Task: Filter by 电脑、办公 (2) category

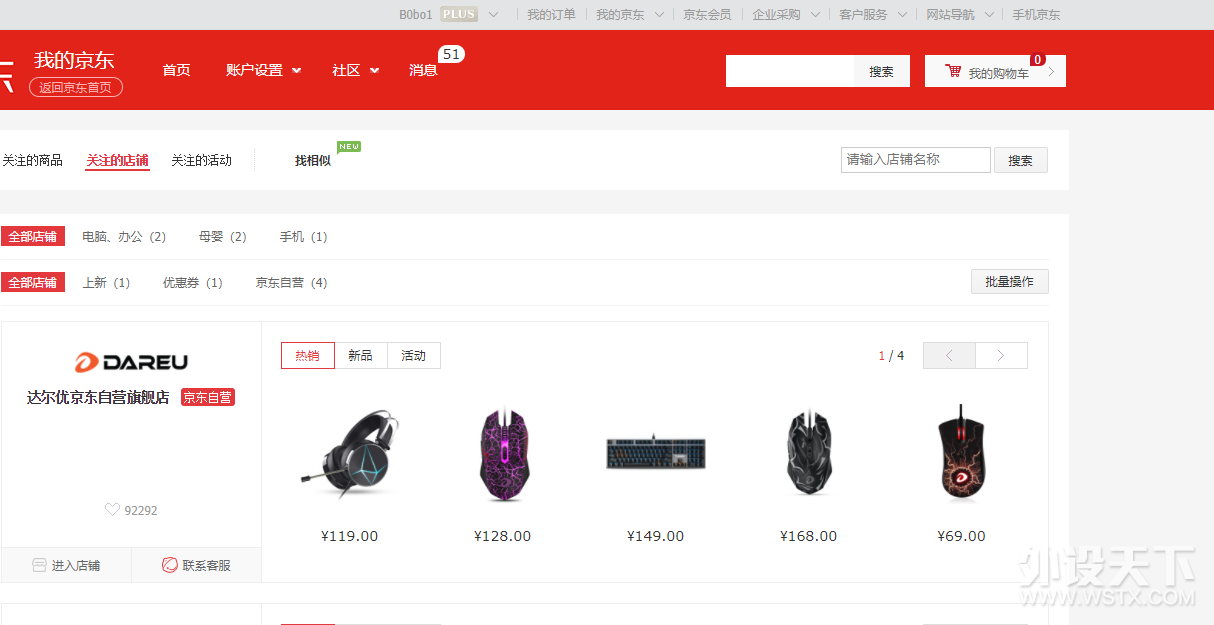Action: [124, 237]
